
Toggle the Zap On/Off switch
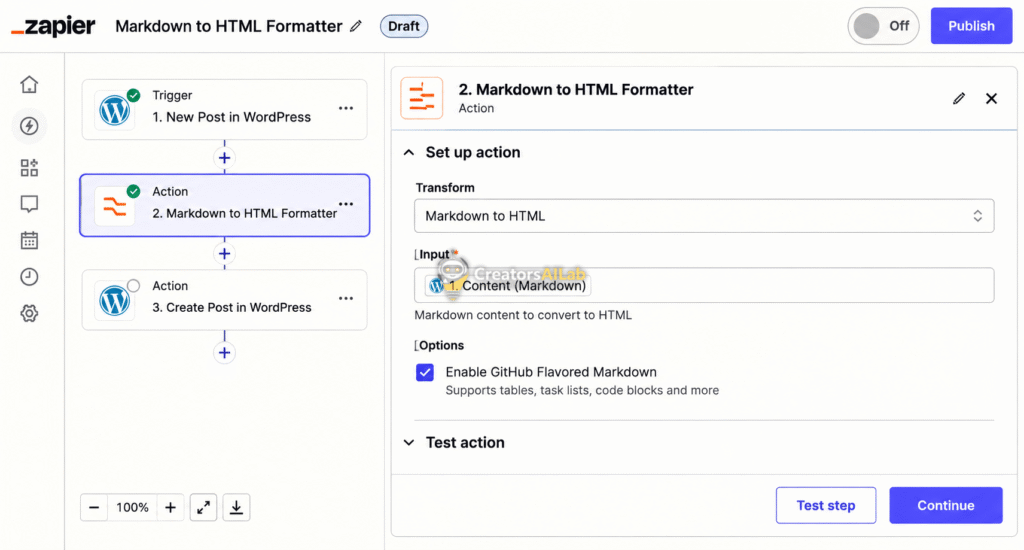883,26
